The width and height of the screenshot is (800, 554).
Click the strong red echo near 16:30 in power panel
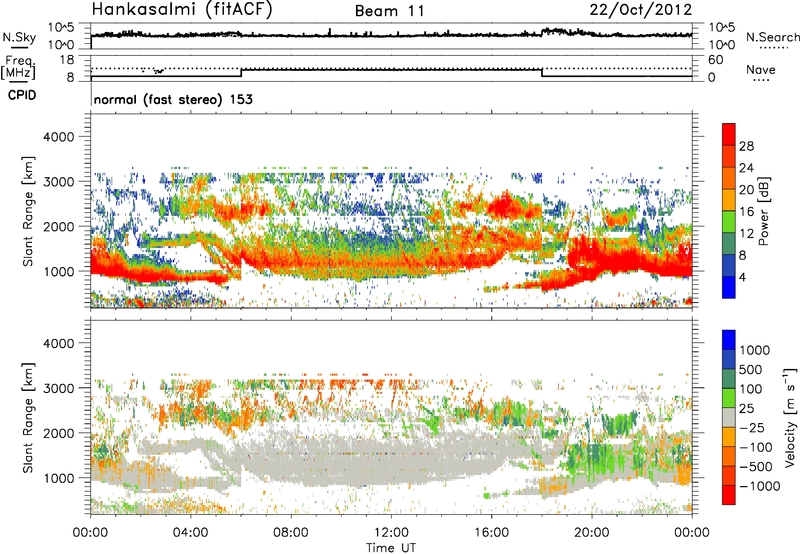[x=503, y=206]
